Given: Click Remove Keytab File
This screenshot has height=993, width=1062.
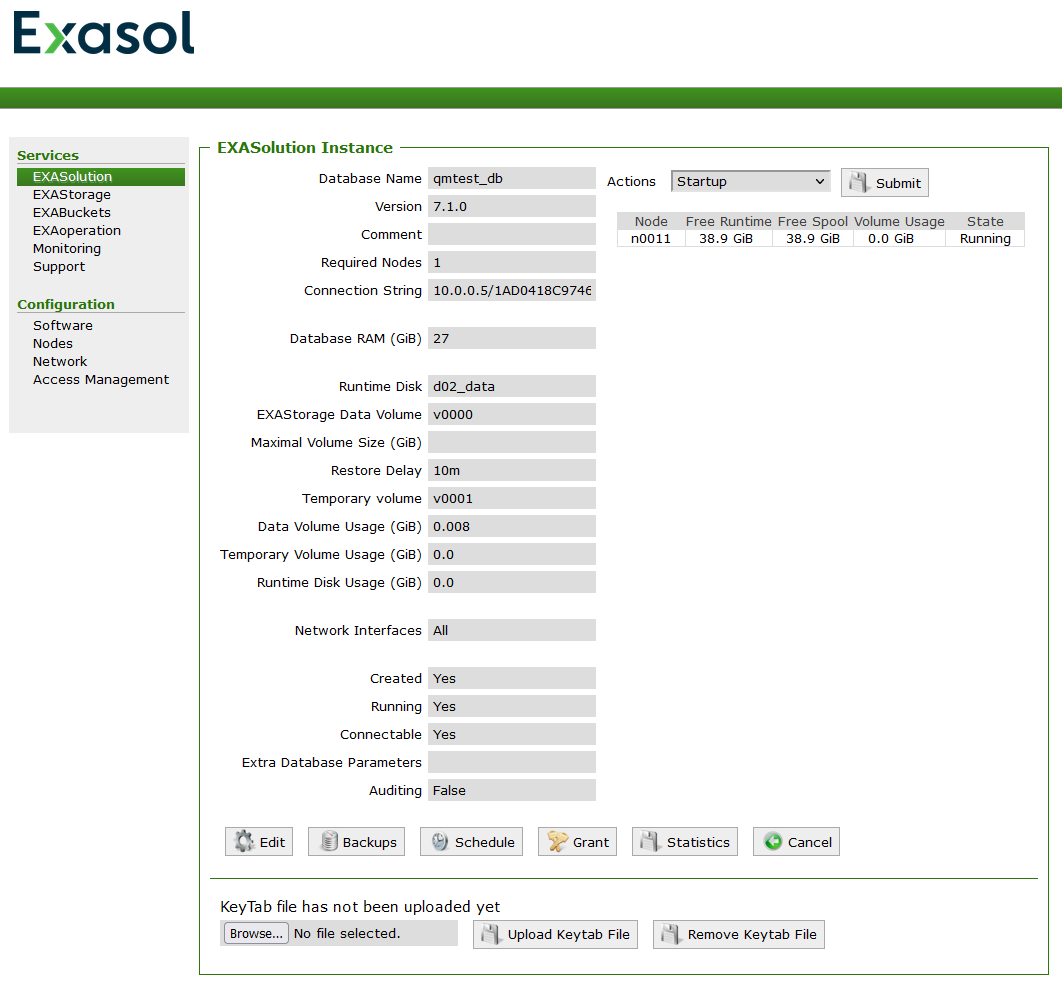Looking at the screenshot, I should tap(738, 934).
